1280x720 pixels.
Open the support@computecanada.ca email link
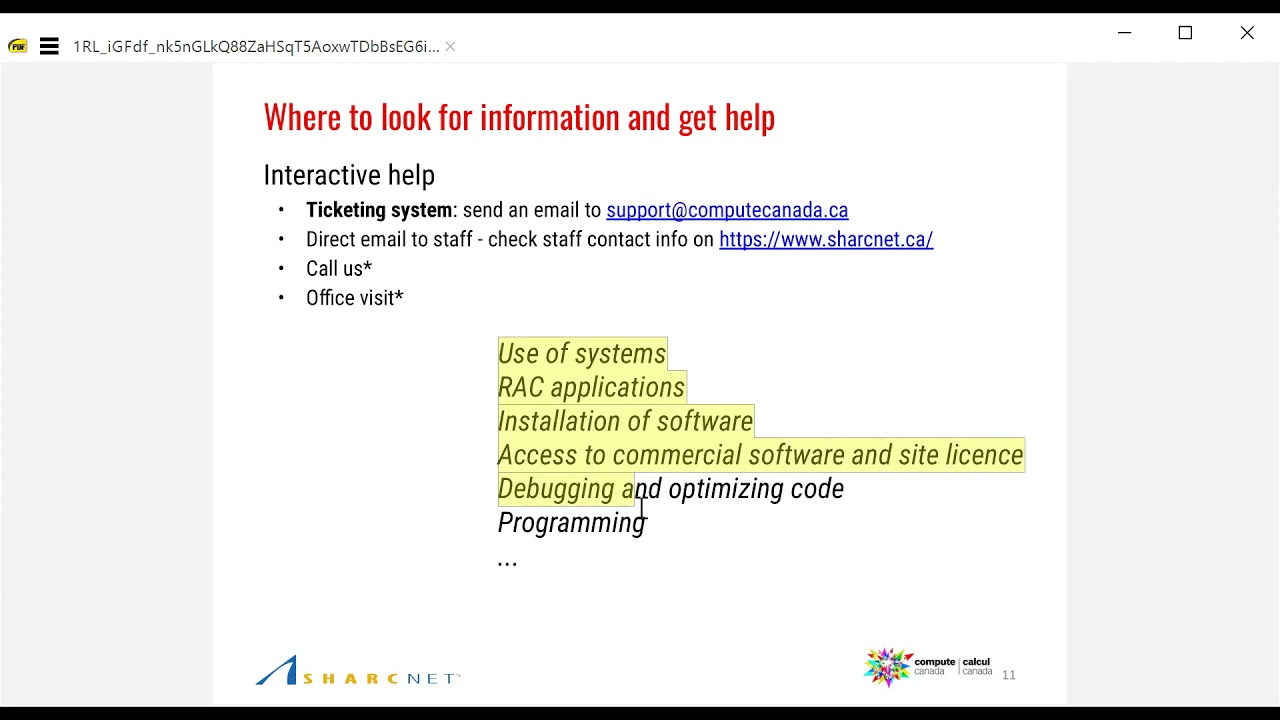click(x=726, y=210)
